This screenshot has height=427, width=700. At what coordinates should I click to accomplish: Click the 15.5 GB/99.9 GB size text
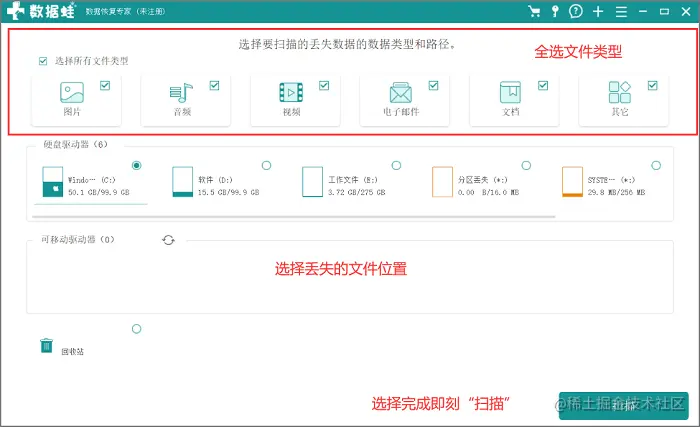click(x=229, y=192)
